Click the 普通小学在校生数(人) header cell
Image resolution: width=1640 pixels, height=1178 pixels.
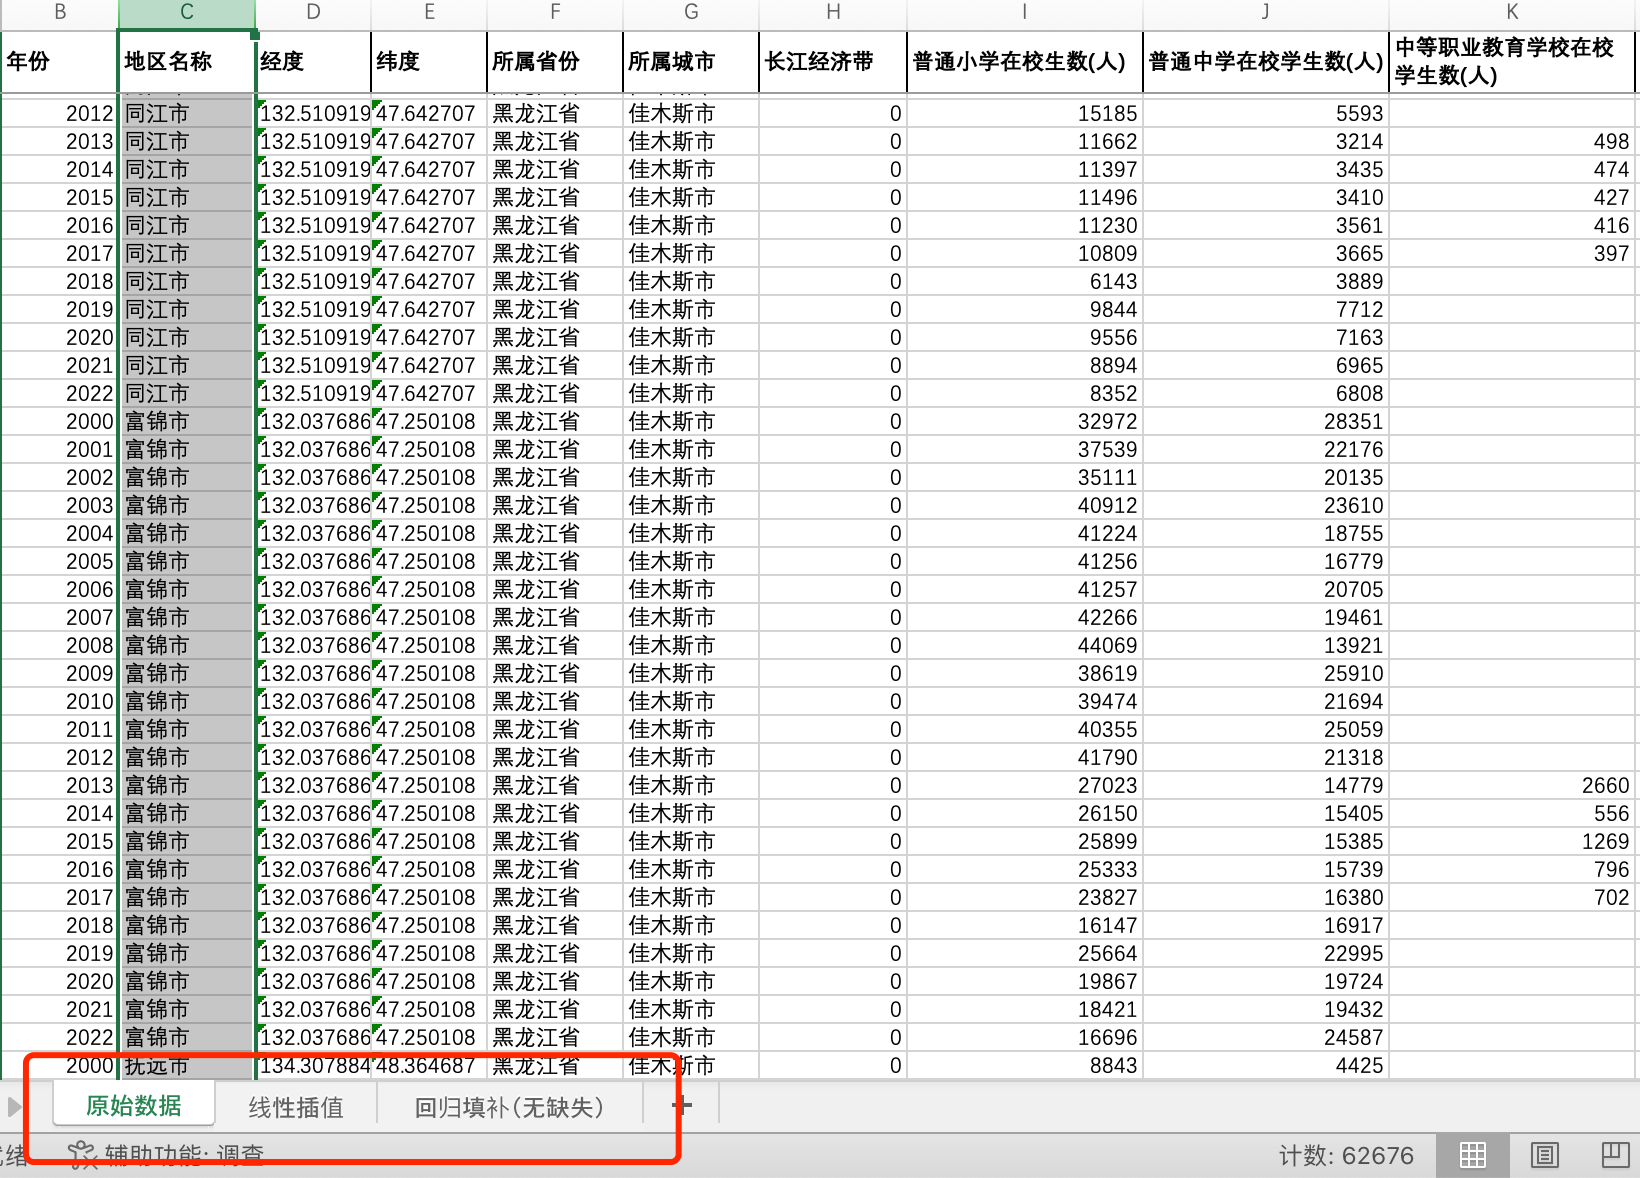coord(1025,62)
